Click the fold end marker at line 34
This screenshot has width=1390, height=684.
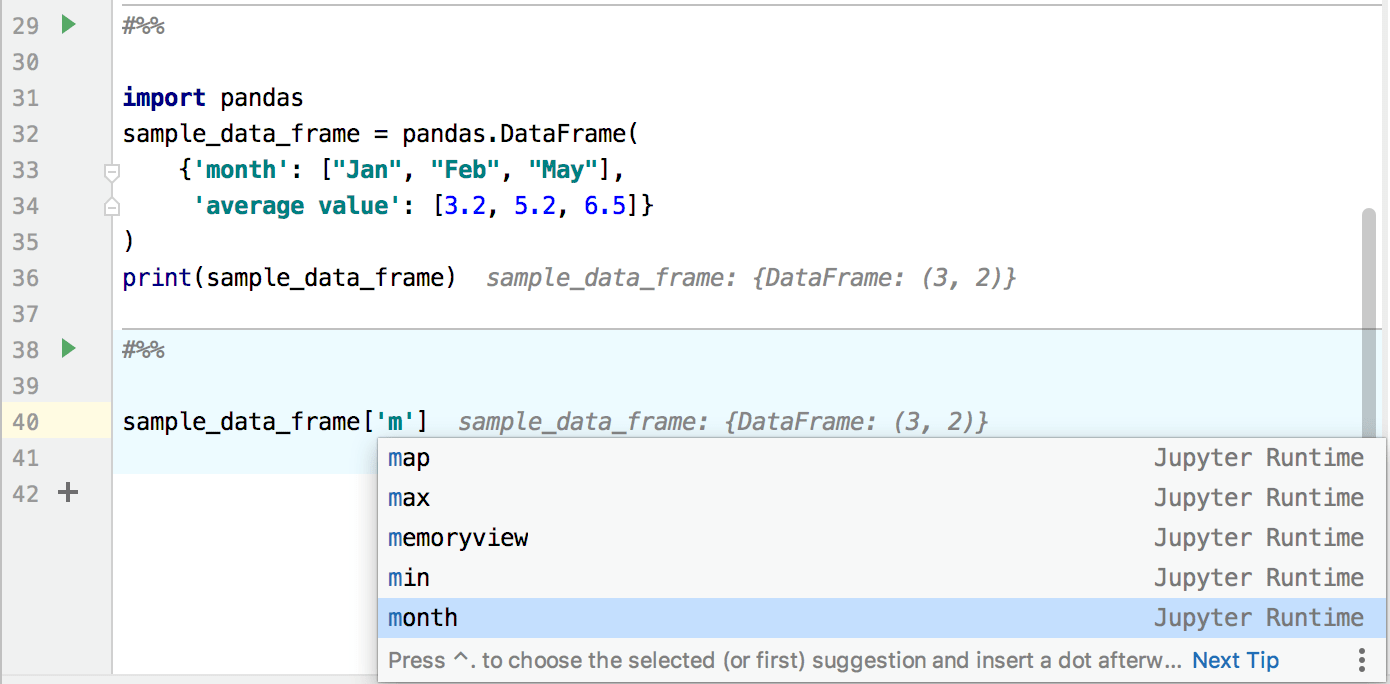pyautogui.click(x=111, y=207)
